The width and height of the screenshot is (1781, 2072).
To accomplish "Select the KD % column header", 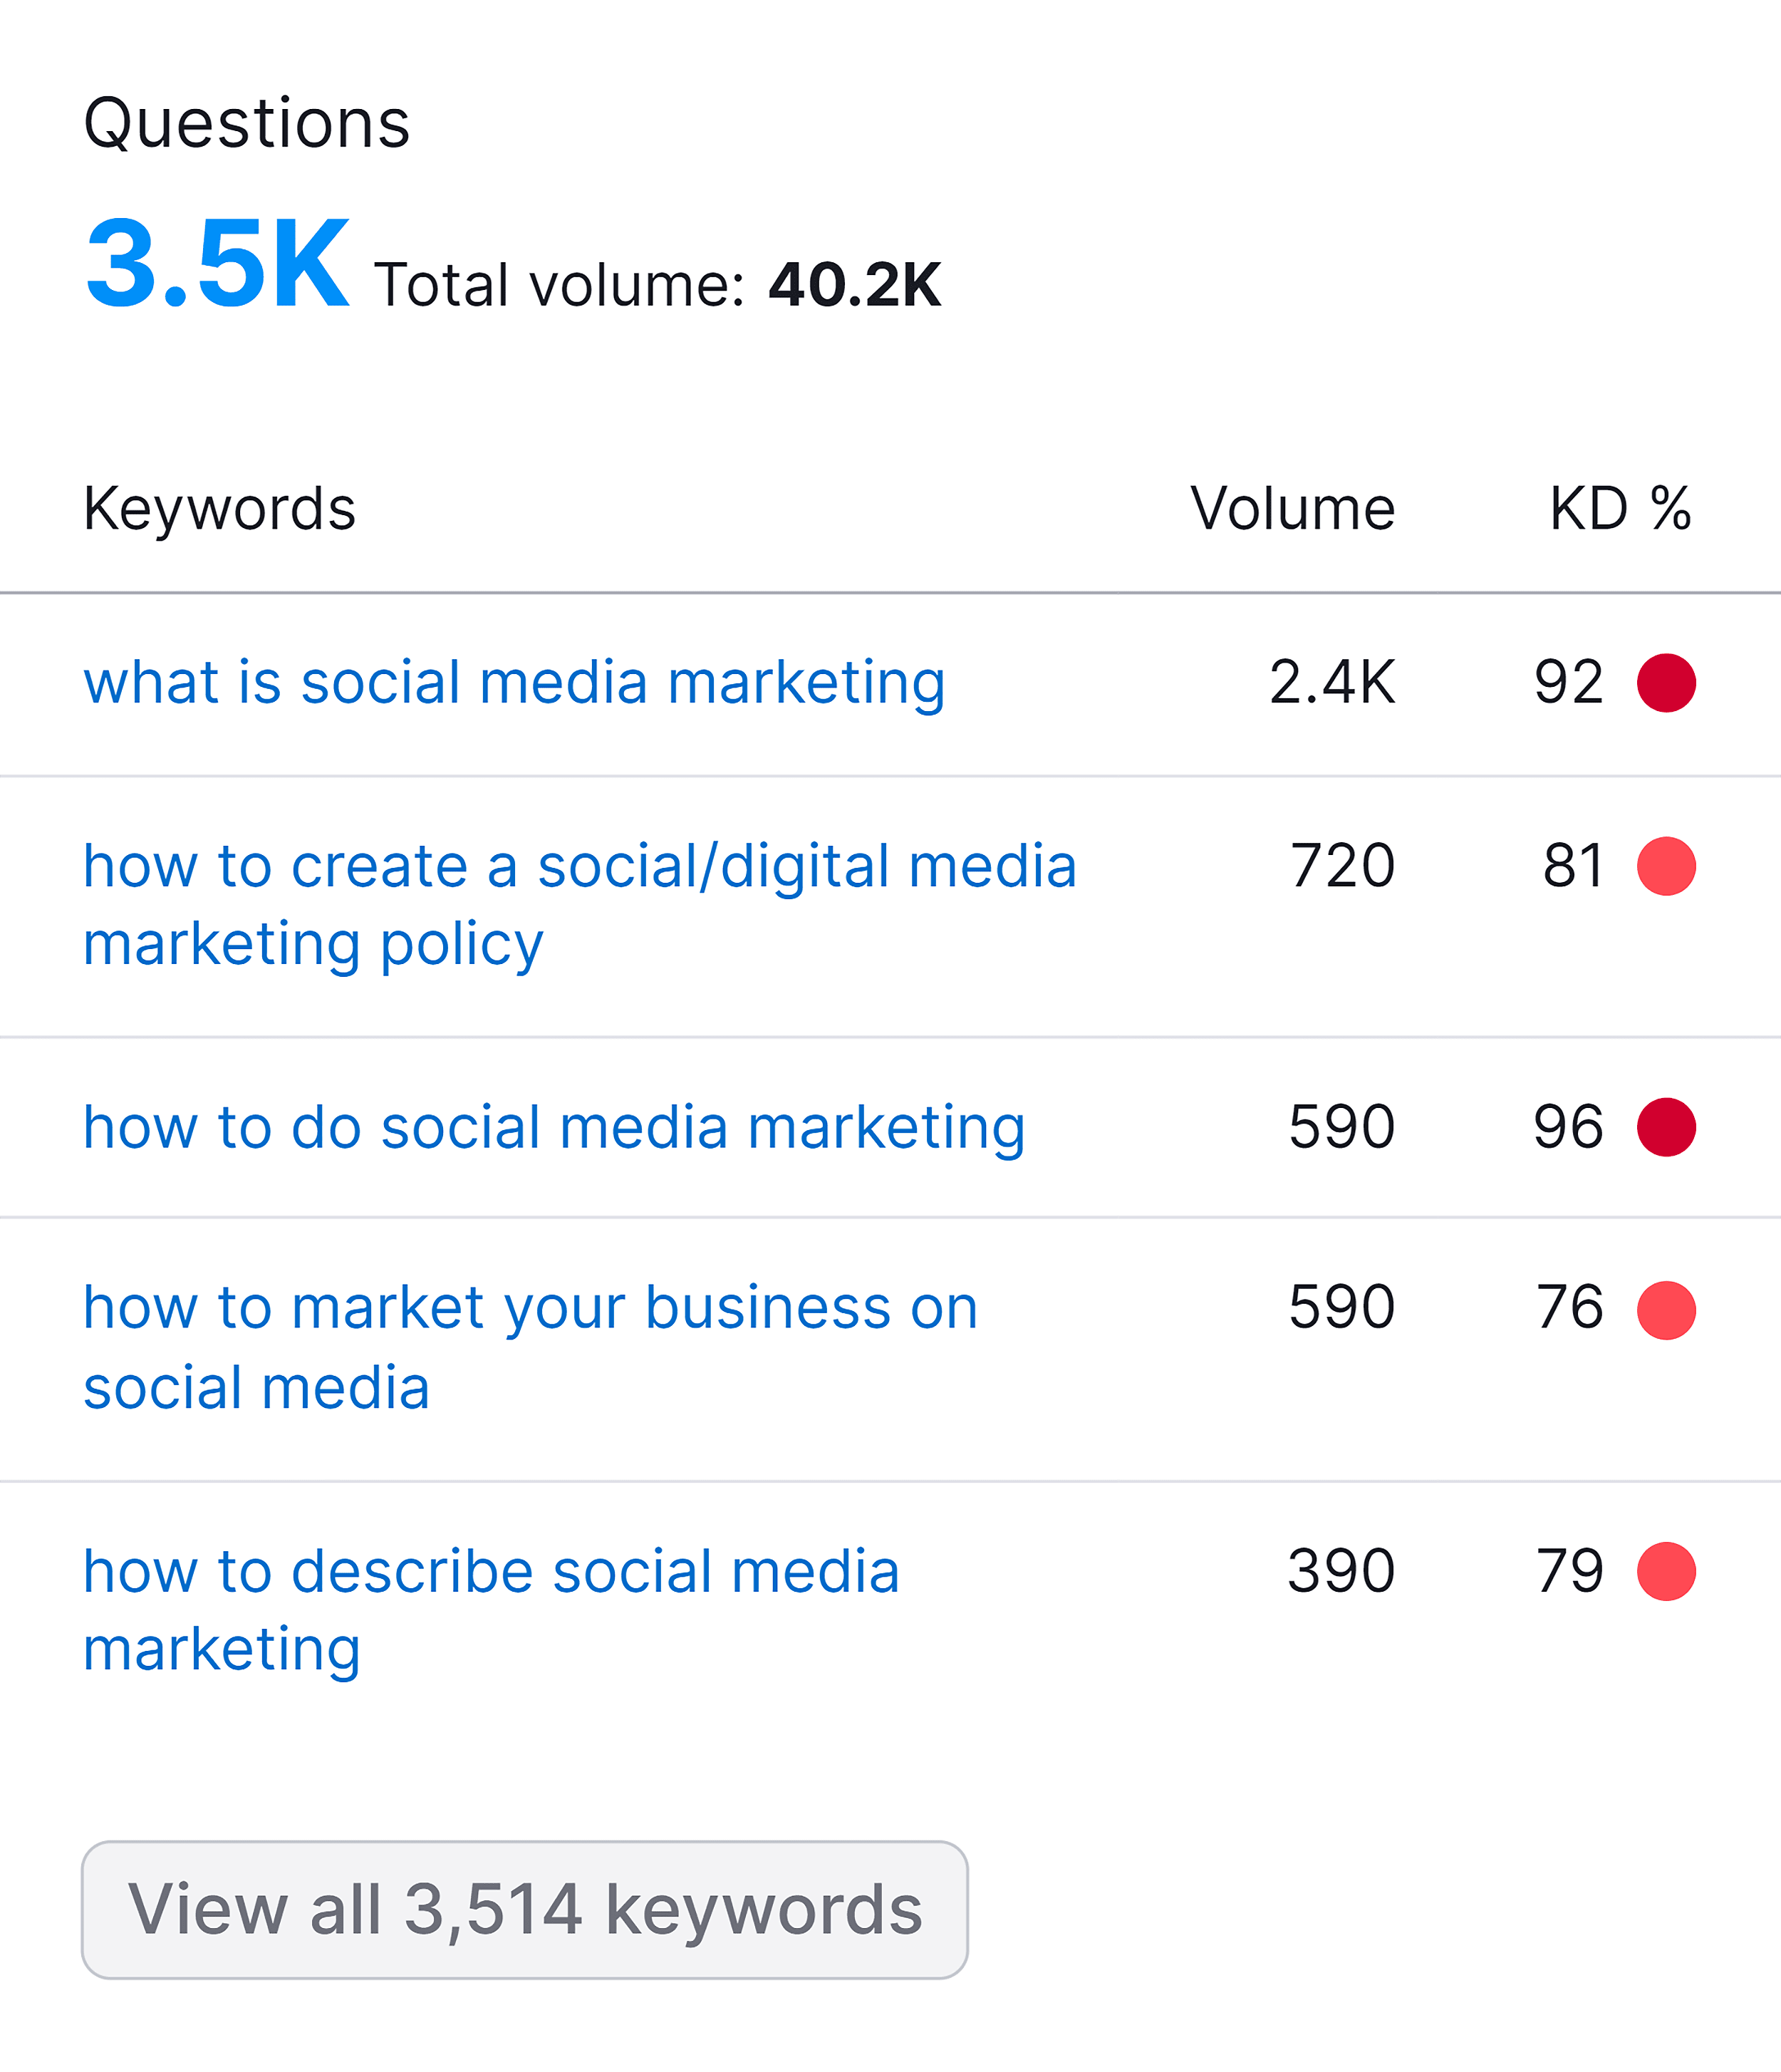I will 1620,509.
